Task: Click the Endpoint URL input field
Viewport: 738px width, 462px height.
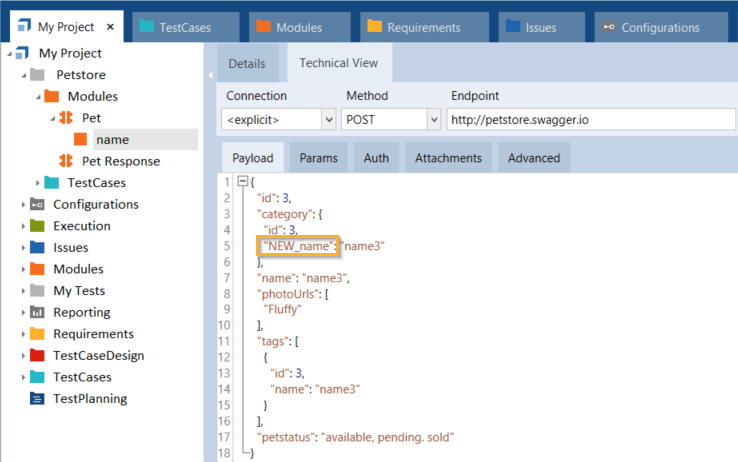Action: pyautogui.click(x=590, y=120)
